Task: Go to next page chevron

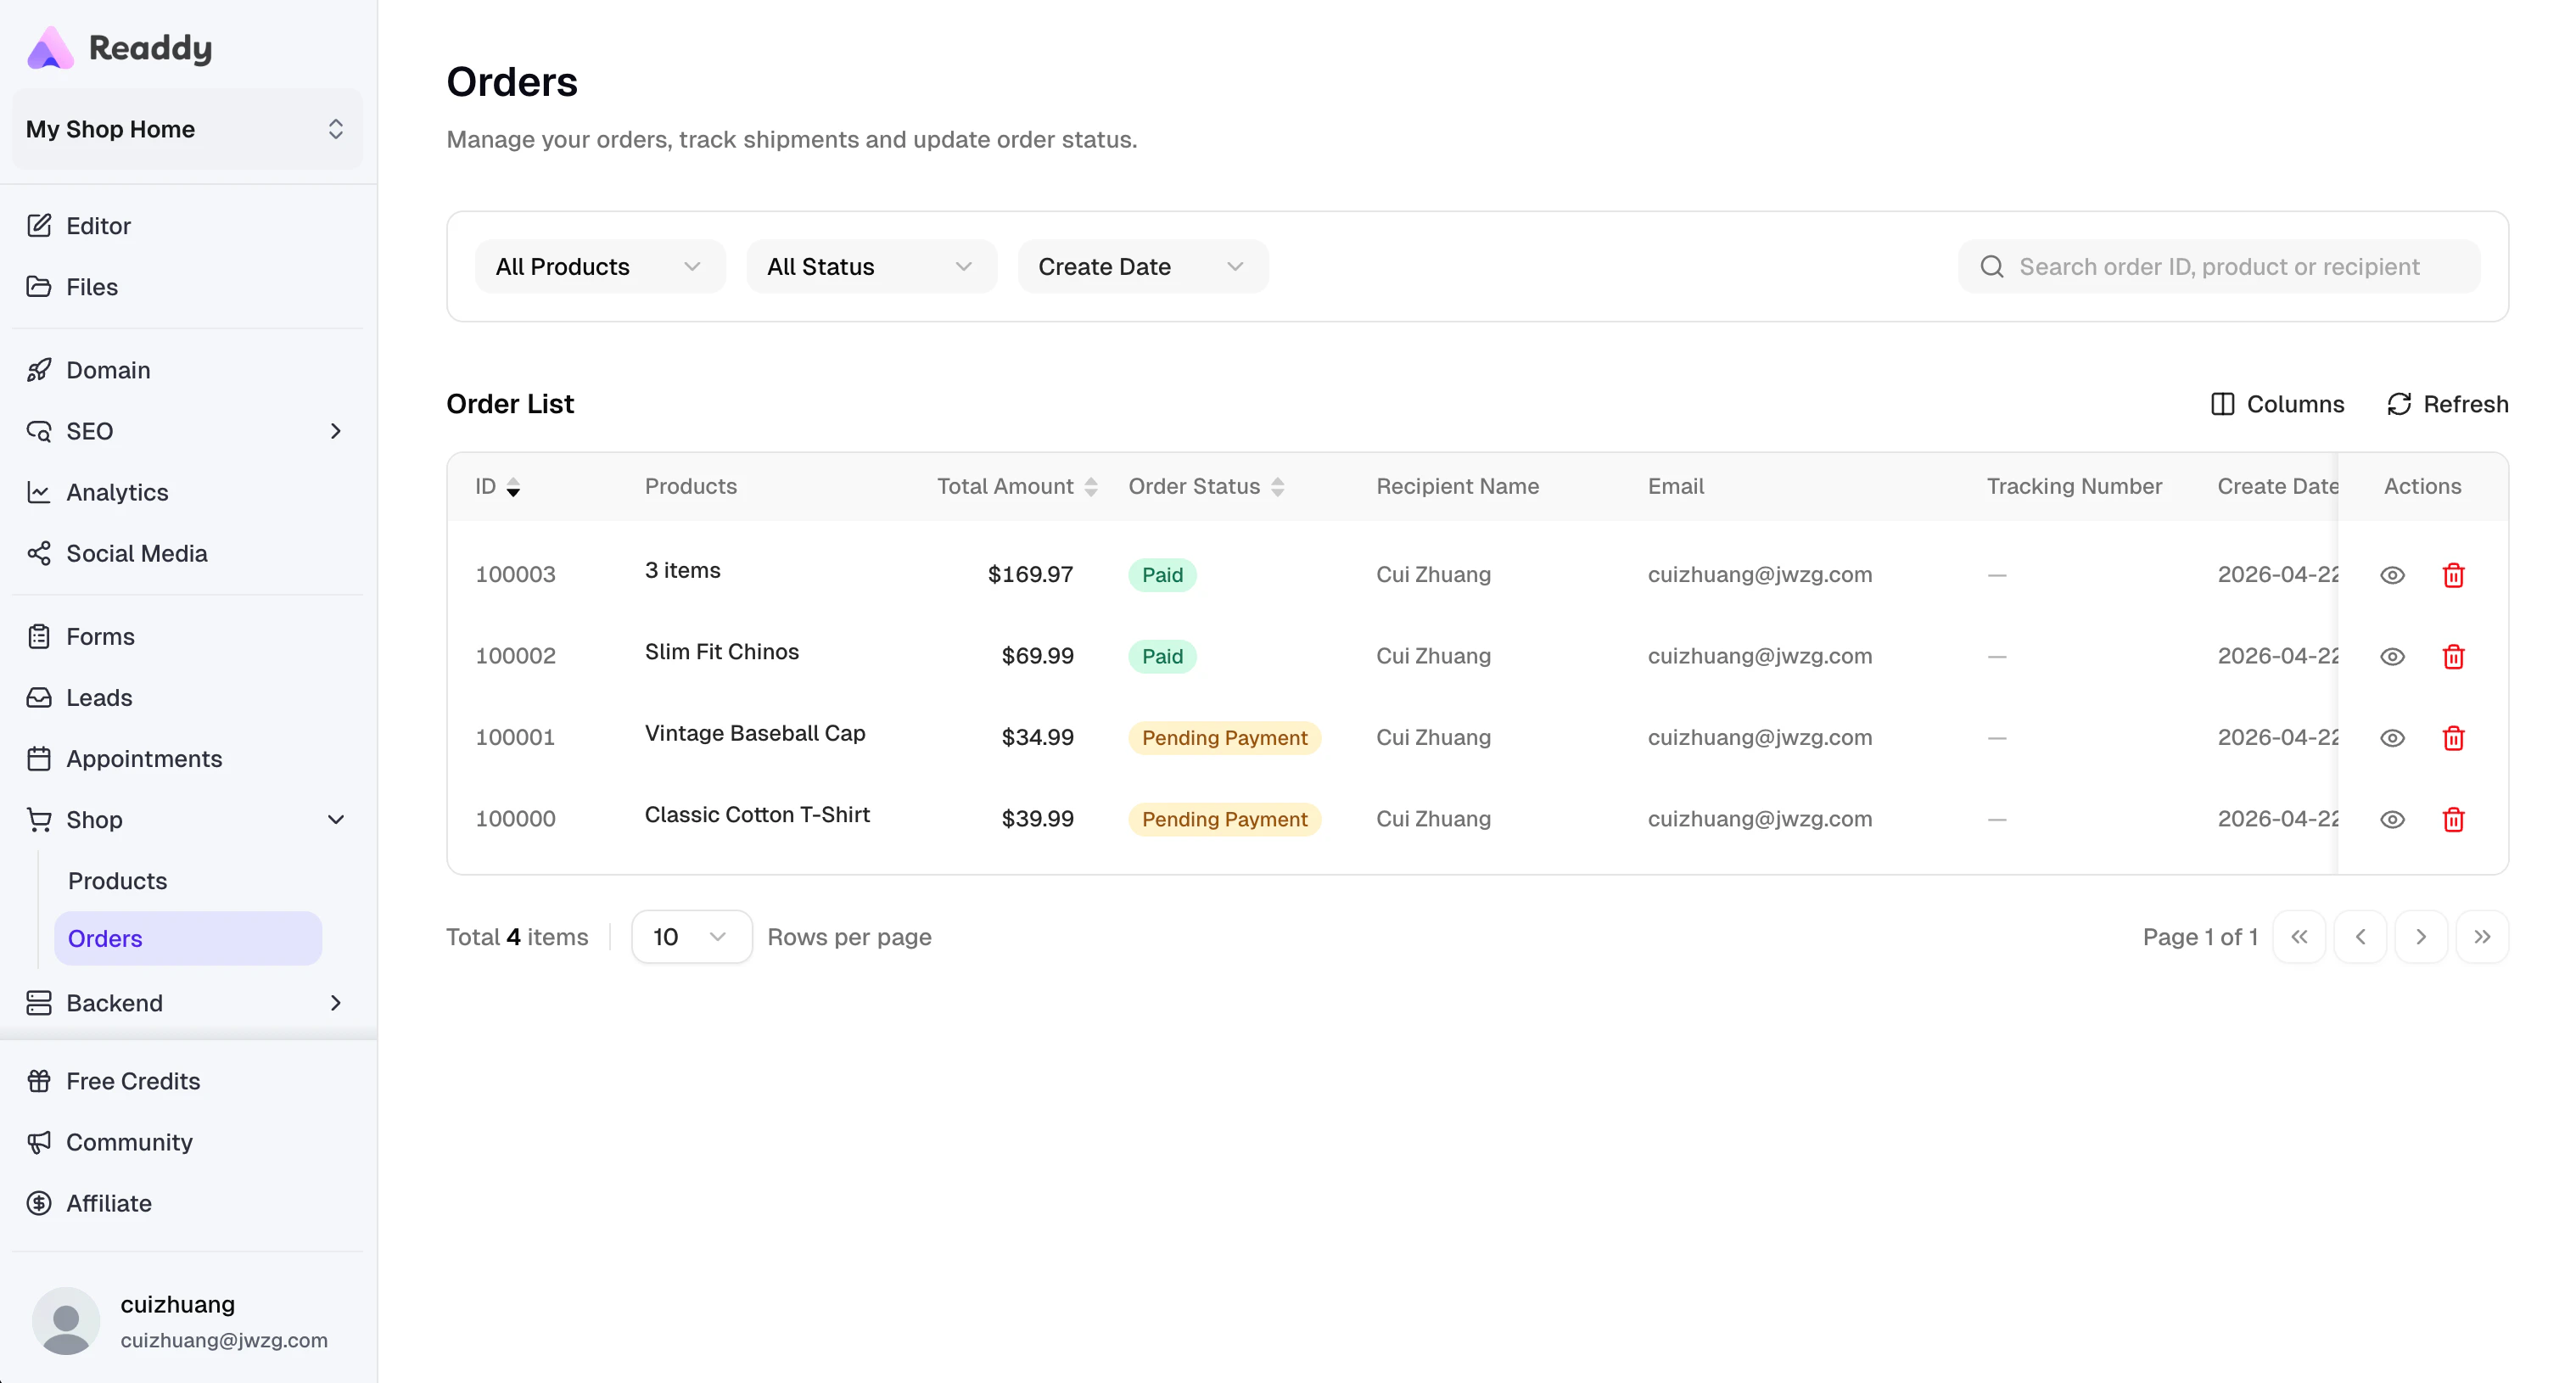Action: pos(2421,937)
